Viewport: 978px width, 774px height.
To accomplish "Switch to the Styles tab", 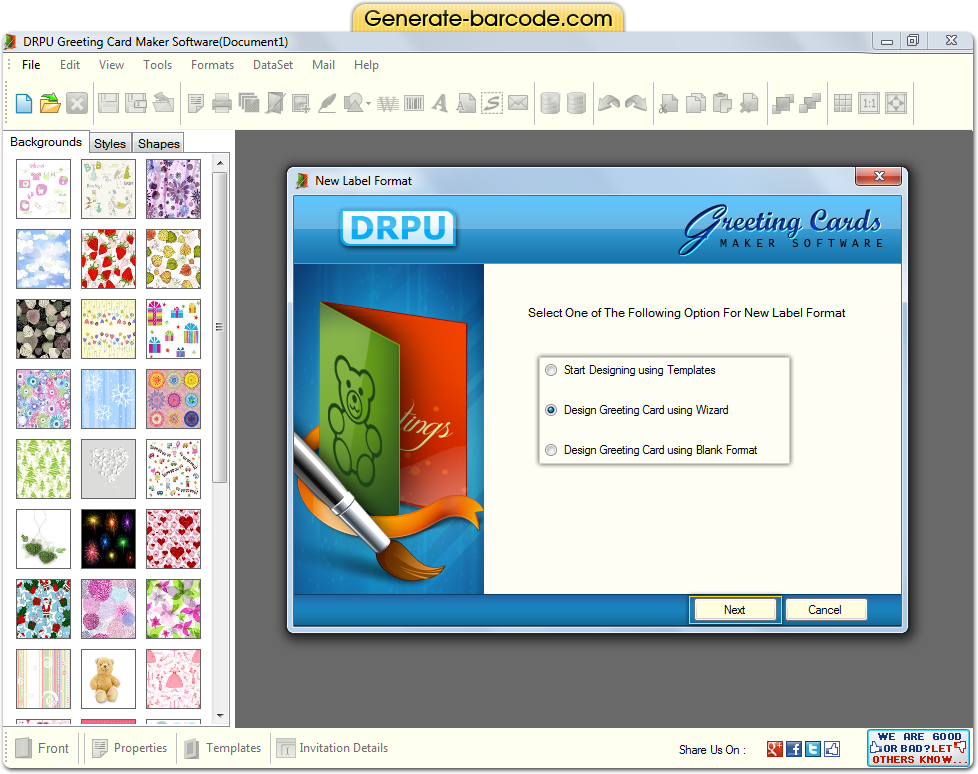I will pyautogui.click(x=110, y=143).
